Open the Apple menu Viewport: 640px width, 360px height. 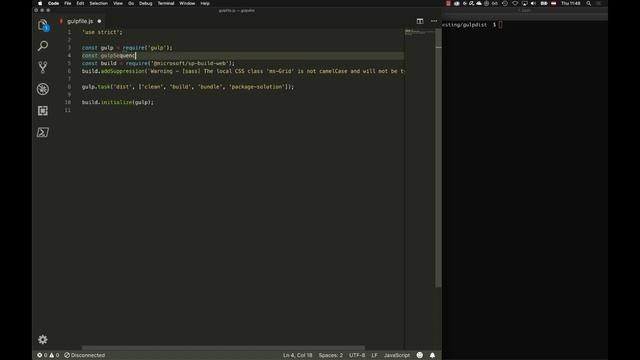(40, 3)
